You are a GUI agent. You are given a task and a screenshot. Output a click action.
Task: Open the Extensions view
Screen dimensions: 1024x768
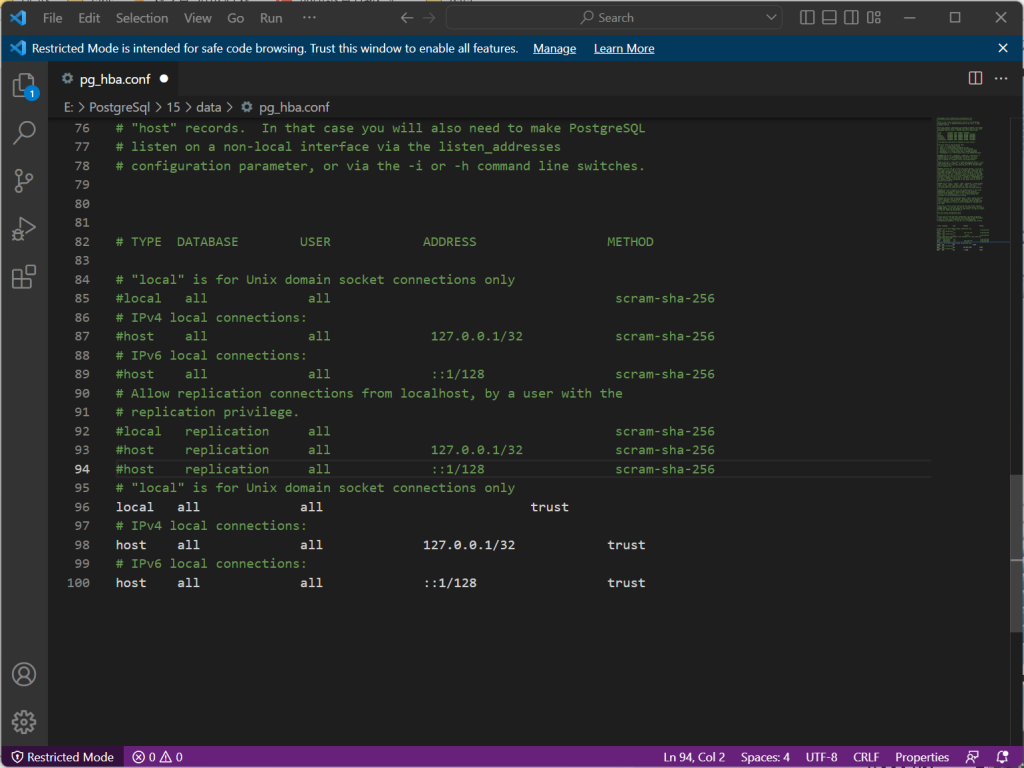[24, 277]
